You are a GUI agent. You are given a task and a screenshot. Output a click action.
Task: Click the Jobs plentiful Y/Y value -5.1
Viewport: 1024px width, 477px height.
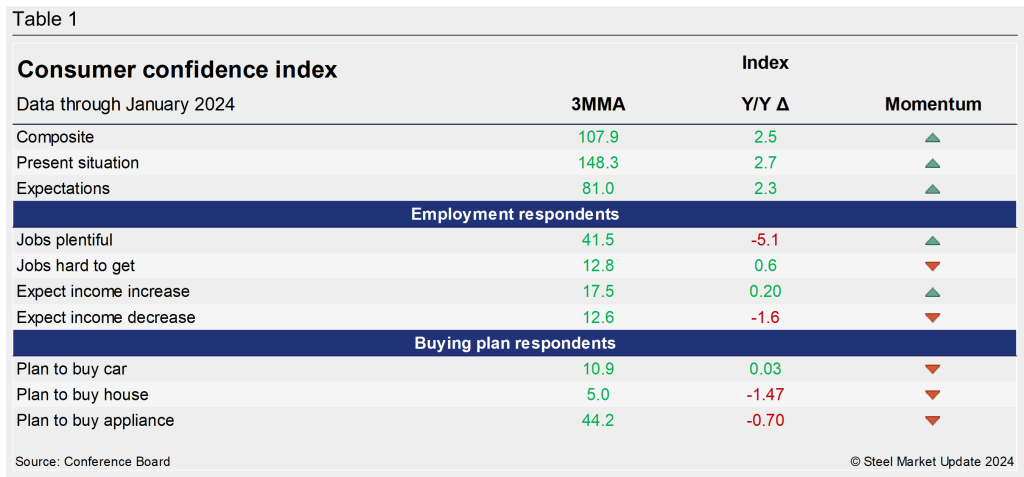point(765,240)
